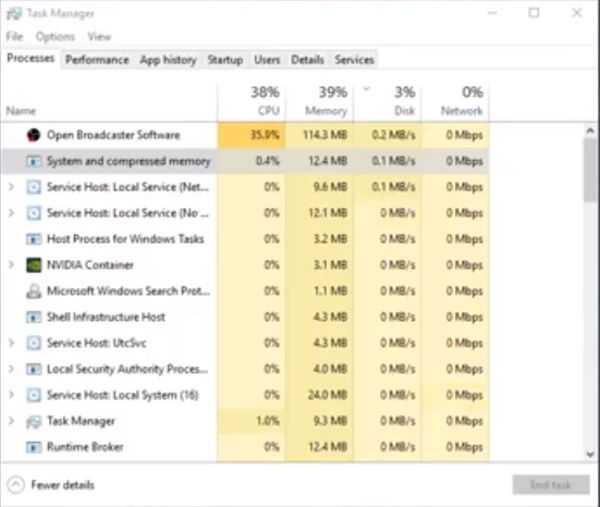600x507 pixels.
Task: Click the 1.1 MB memory value
Action: click(330, 291)
